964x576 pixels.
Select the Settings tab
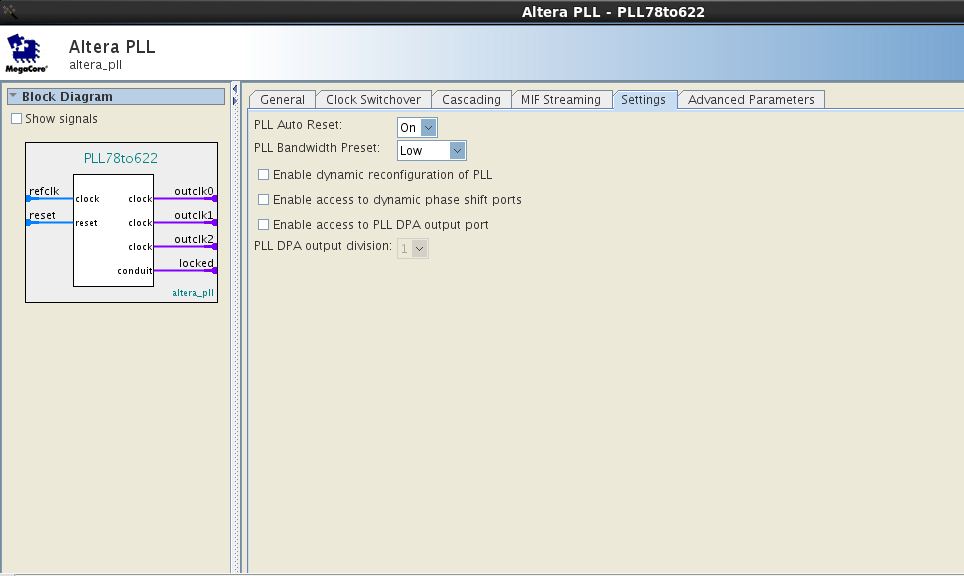point(644,100)
